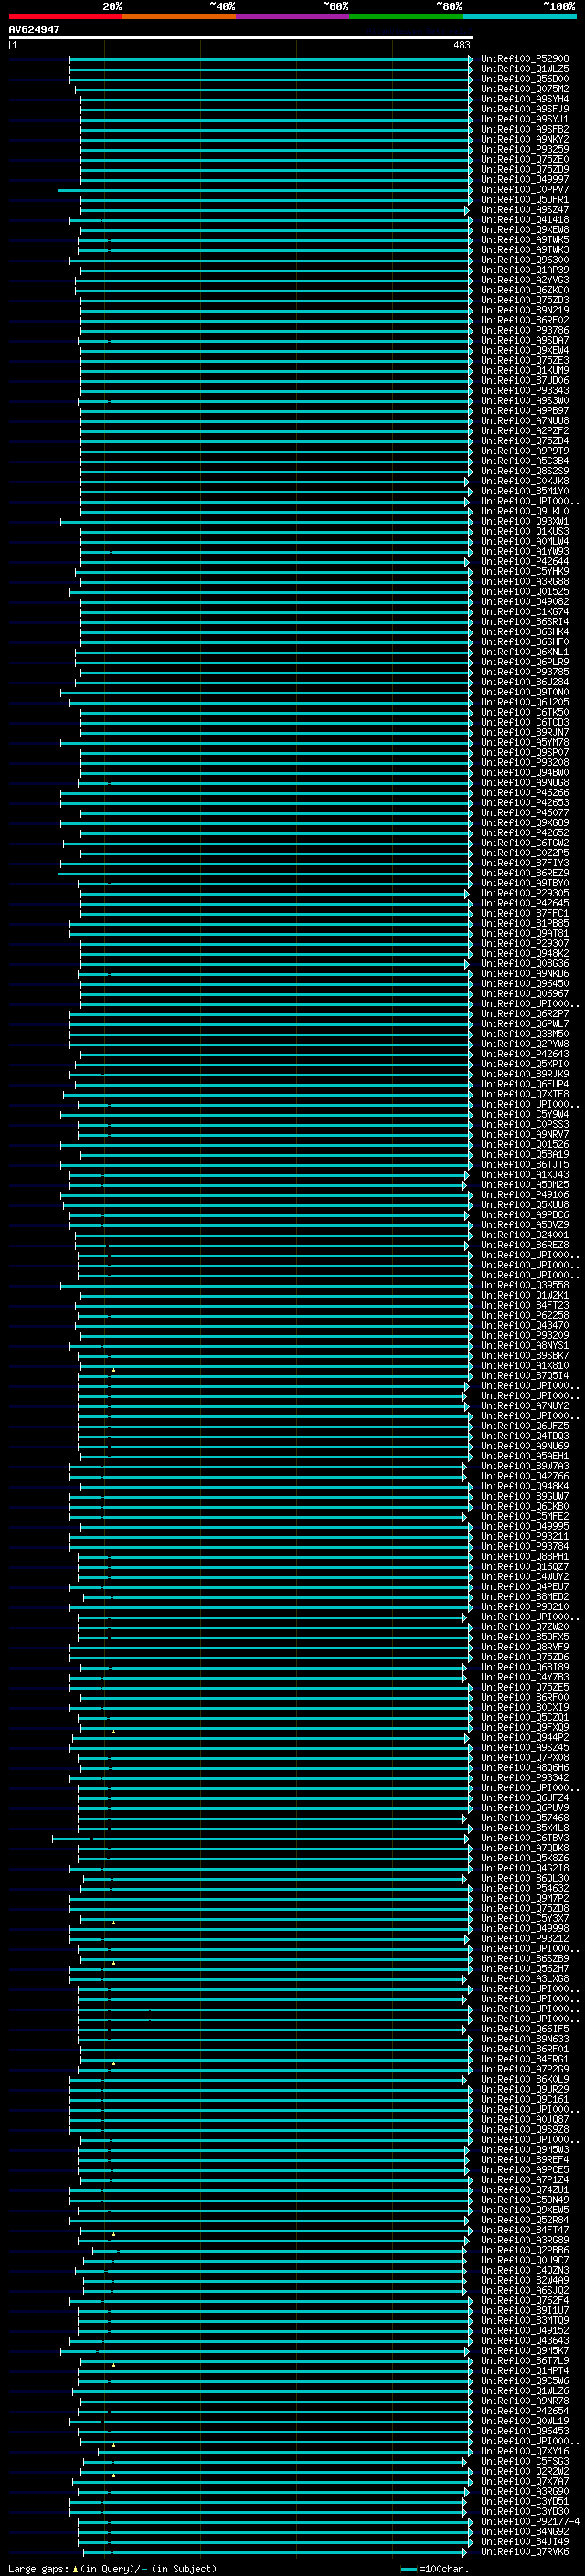Click the red ~20% identity legend segment
The width and height of the screenshot is (585, 2576).
coord(66,16)
